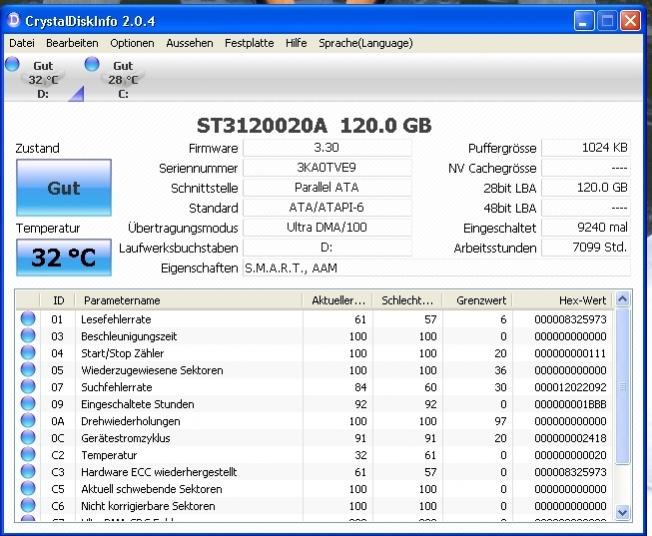652x536 pixels.
Task: Click hex value 000012022092
Action: coord(570,387)
